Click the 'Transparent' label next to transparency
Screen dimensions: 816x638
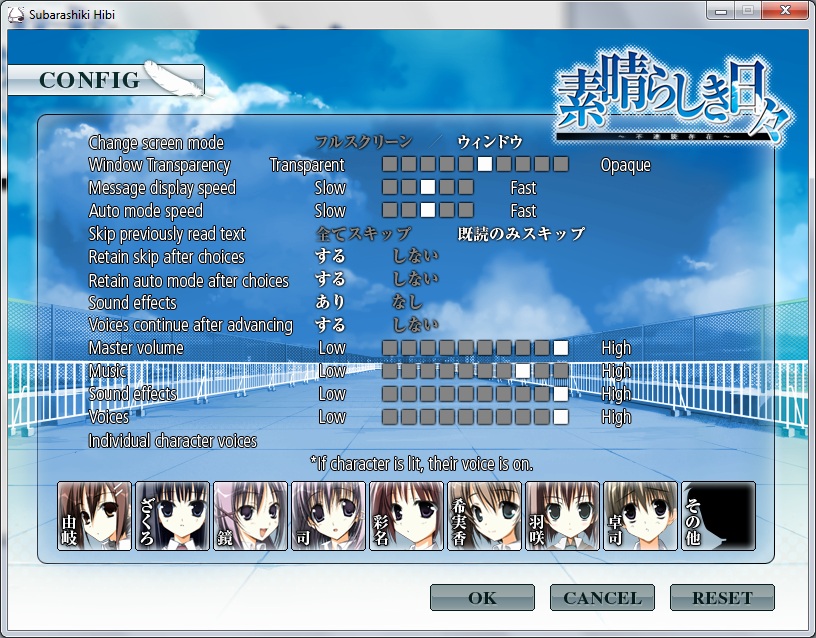pyautogui.click(x=307, y=164)
